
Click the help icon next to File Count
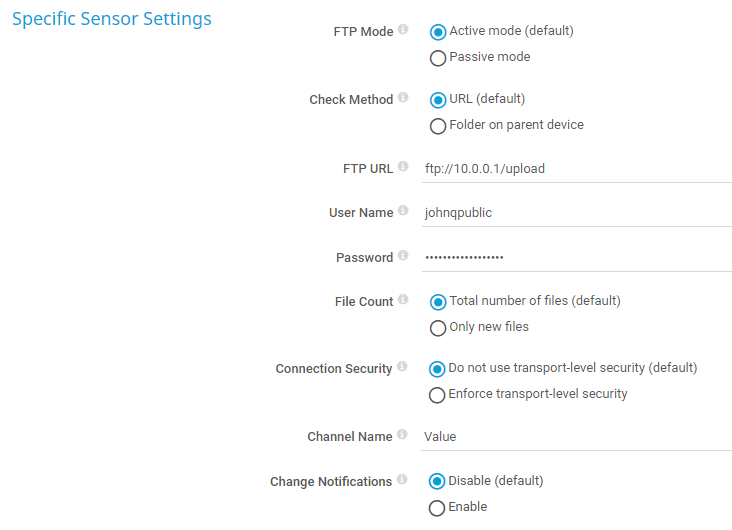(403, 300)
